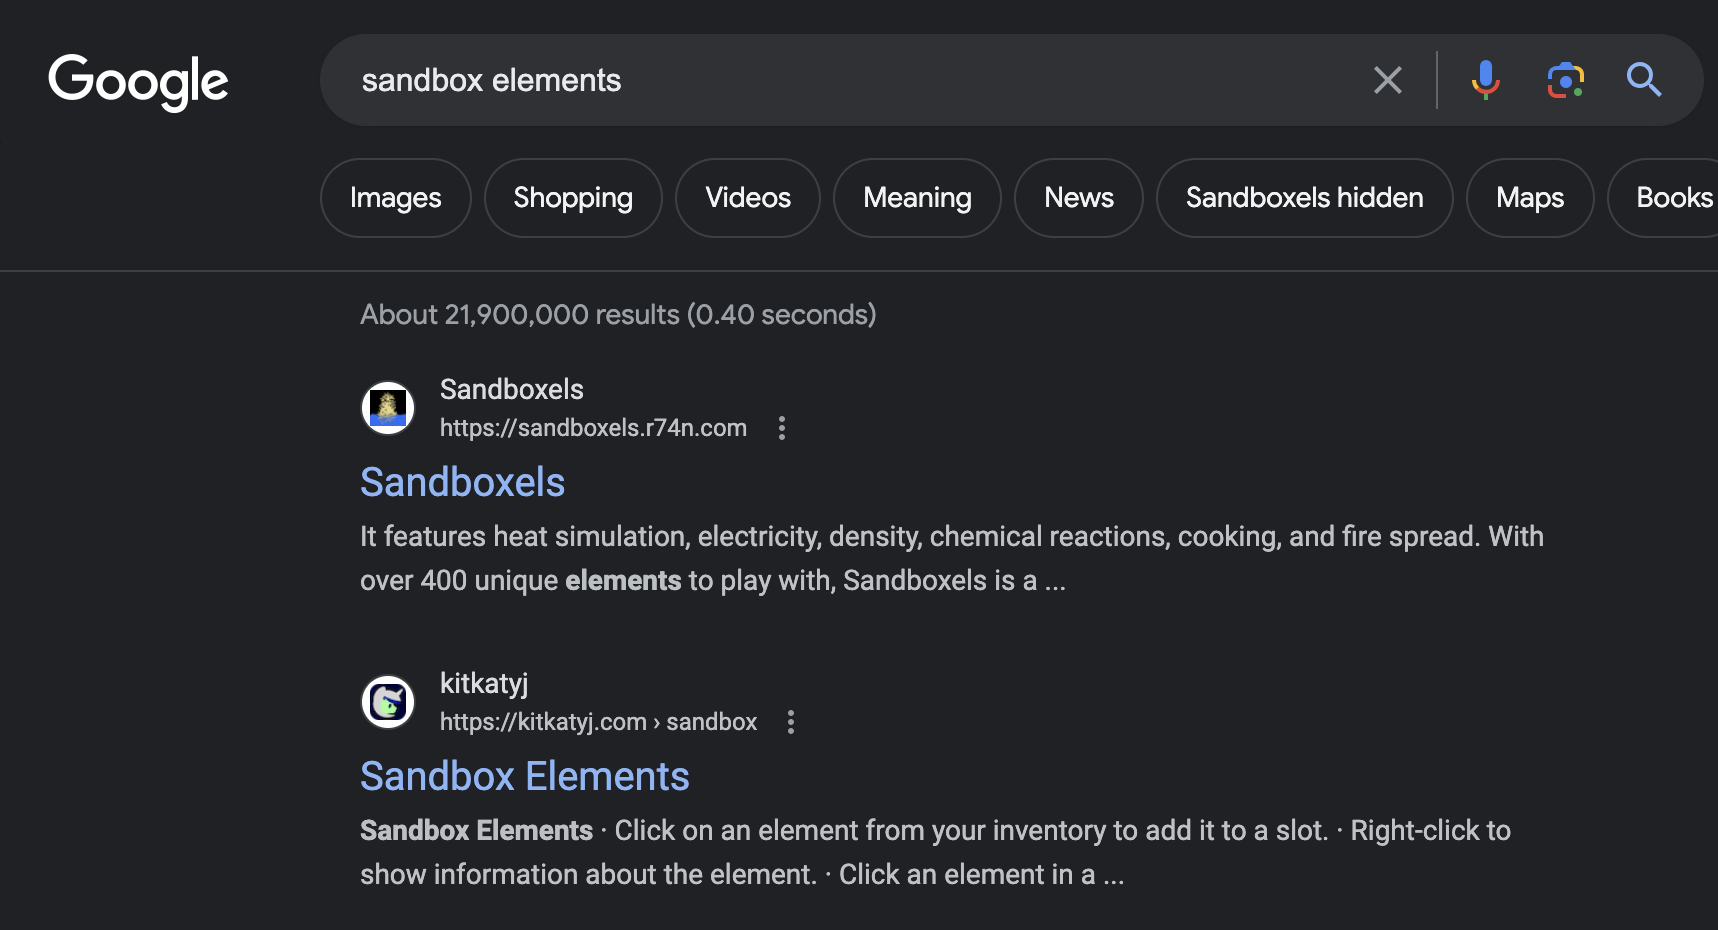Open the Shopping results filter
The height and width of the screenshot is (930, 1718).
pos(572,197)
